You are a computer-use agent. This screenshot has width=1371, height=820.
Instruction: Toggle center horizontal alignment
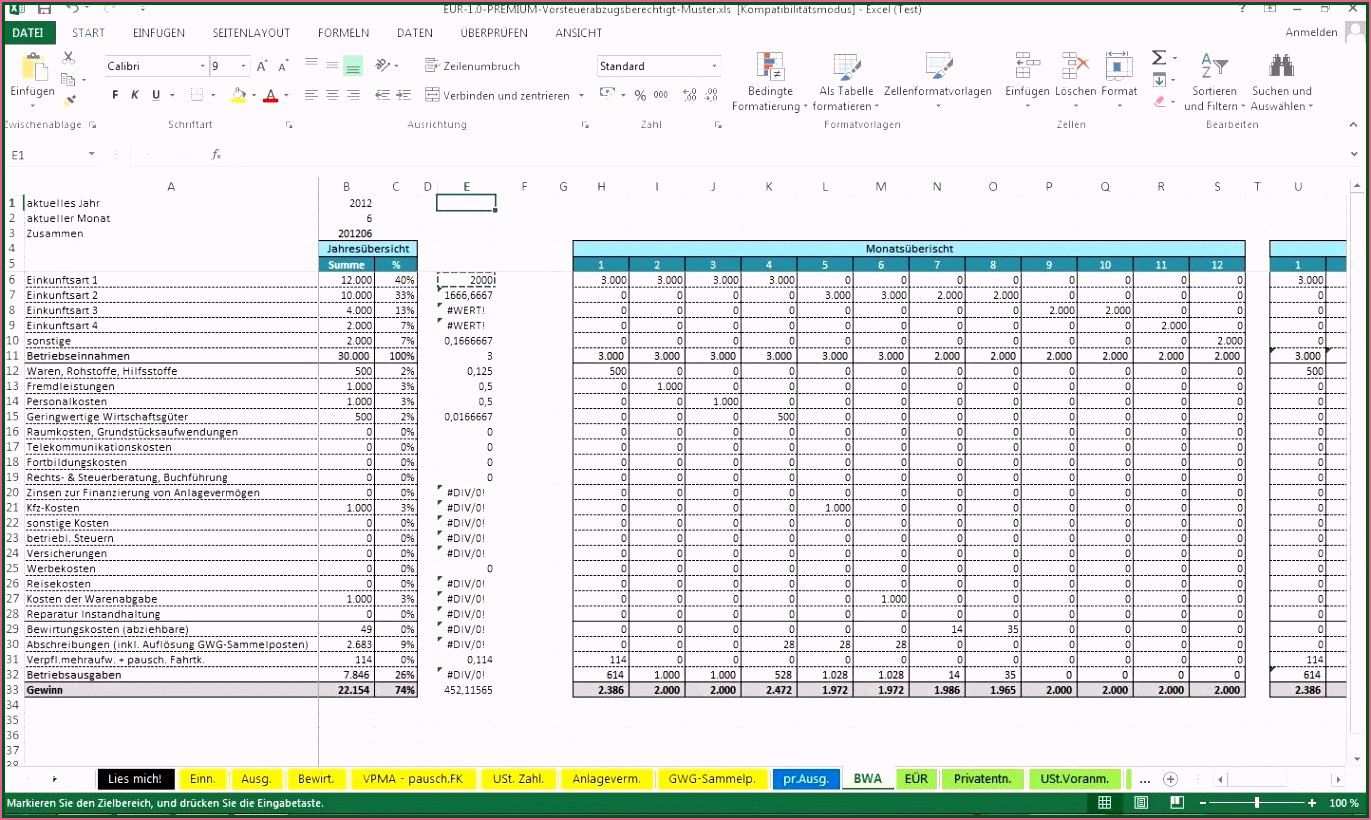click(x=331, y=95)
